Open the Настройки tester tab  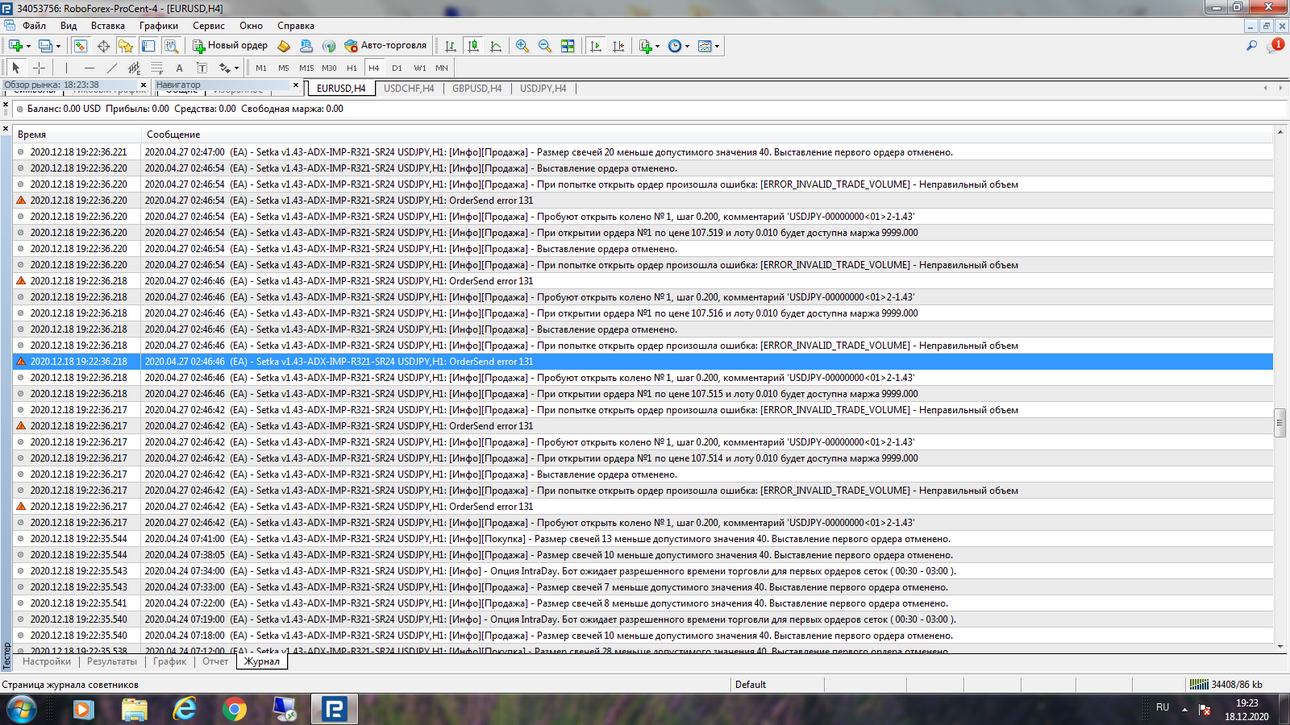coord(47,661)
